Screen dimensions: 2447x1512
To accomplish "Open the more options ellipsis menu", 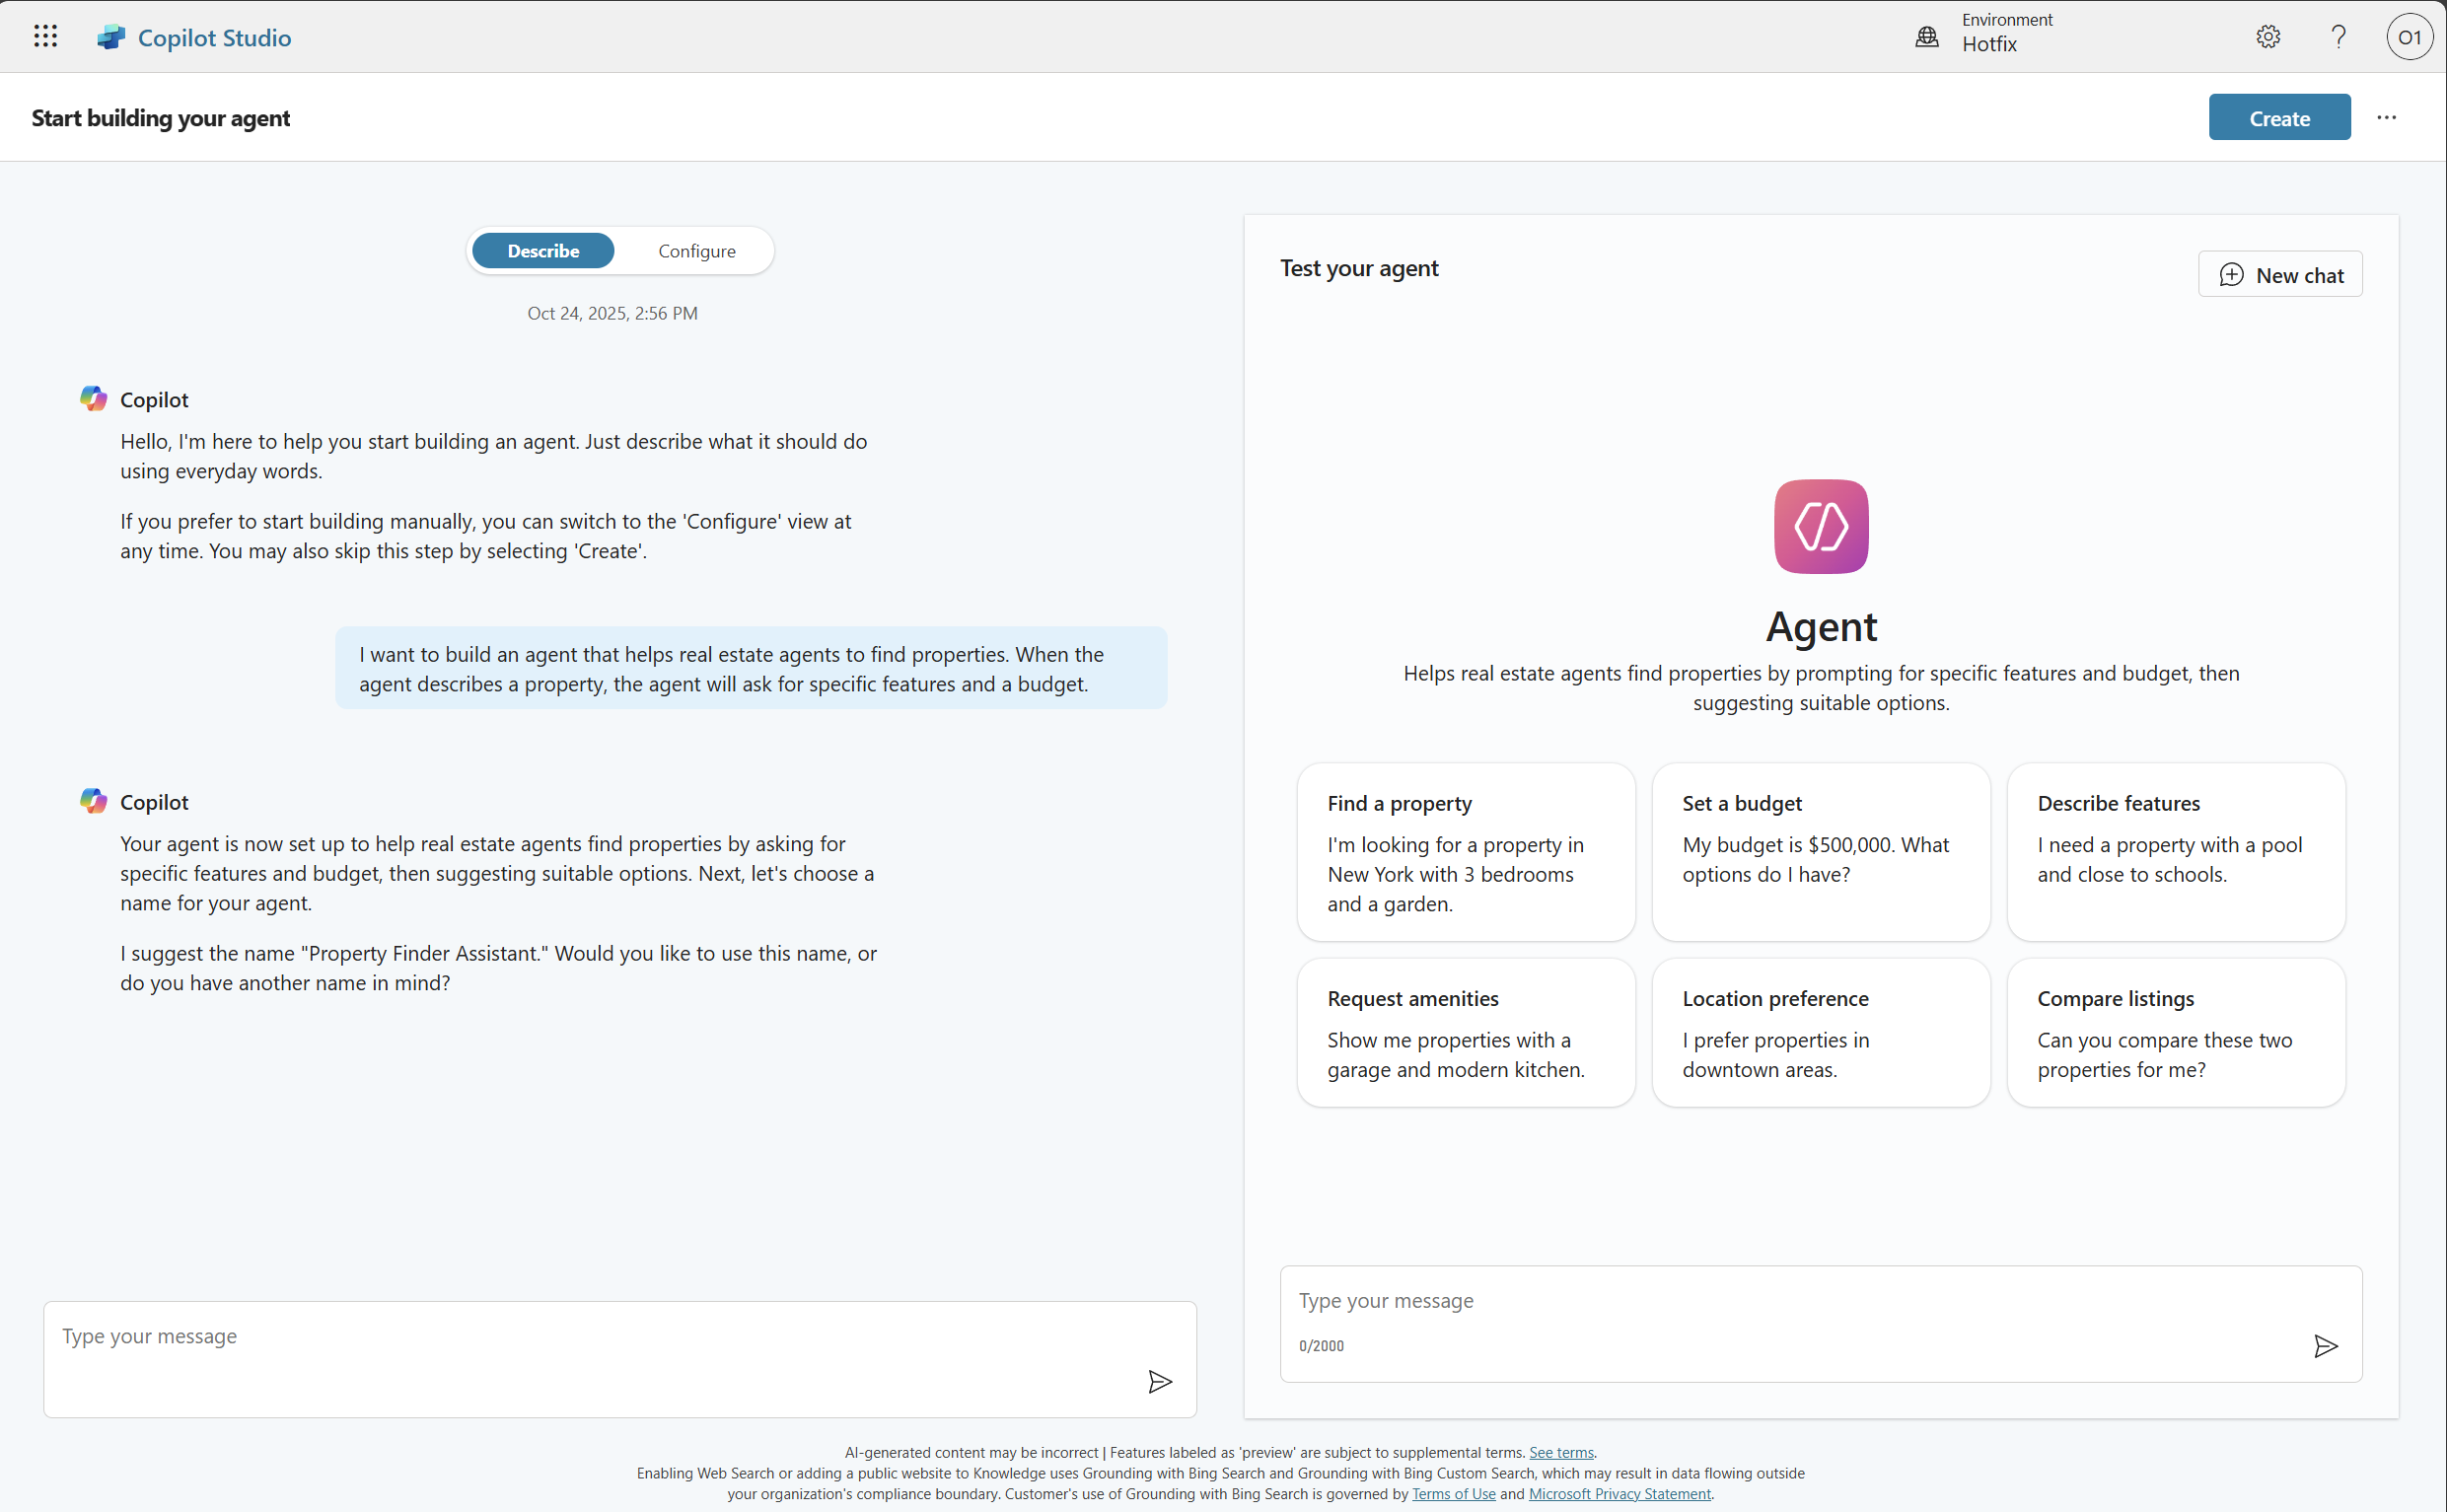I will pyautogui.click(x=2386, y=118).
